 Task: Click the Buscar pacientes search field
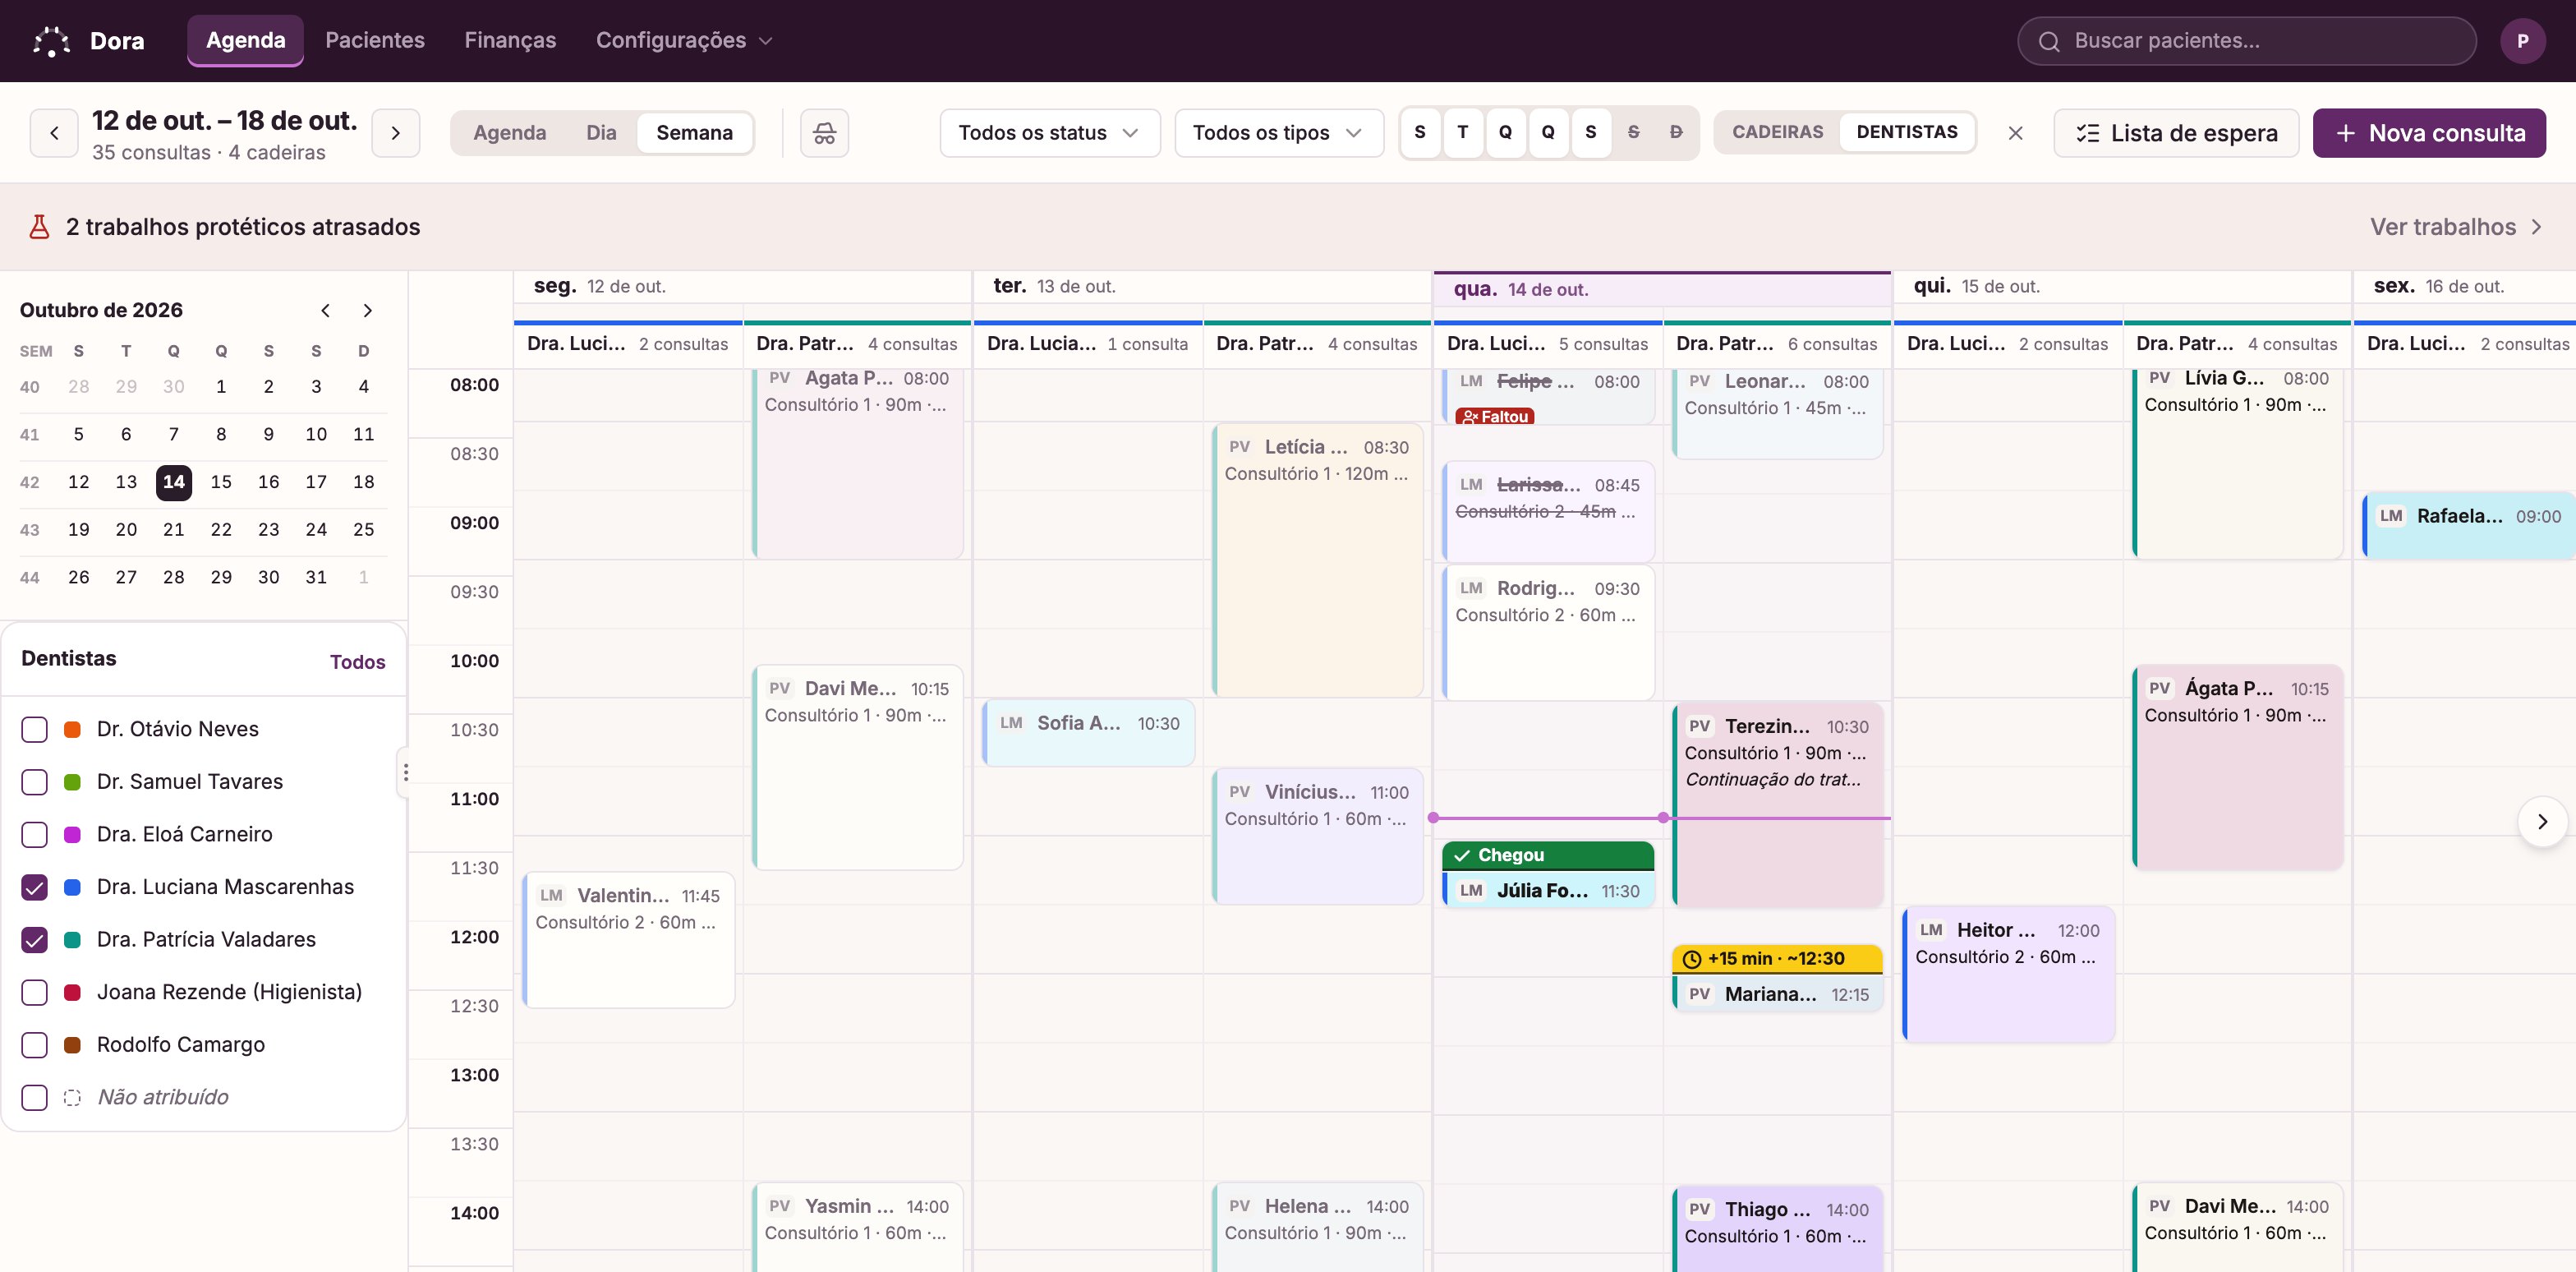click(x=2246, y=41)
